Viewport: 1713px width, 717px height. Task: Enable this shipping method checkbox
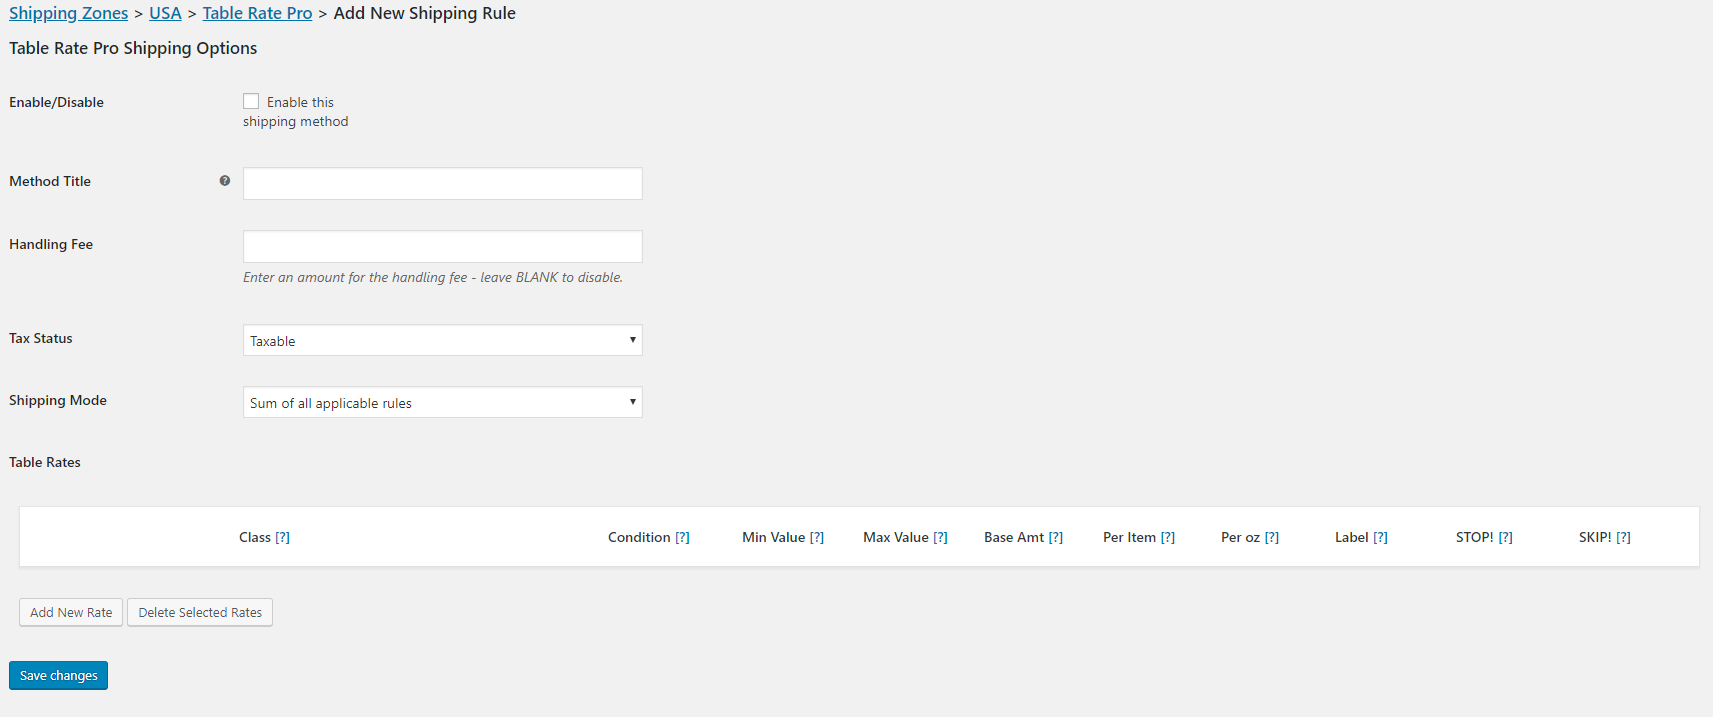251,101
